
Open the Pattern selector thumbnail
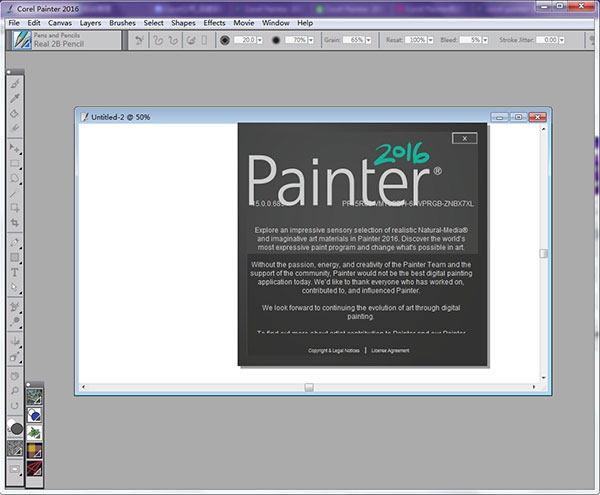click(34, 397)
